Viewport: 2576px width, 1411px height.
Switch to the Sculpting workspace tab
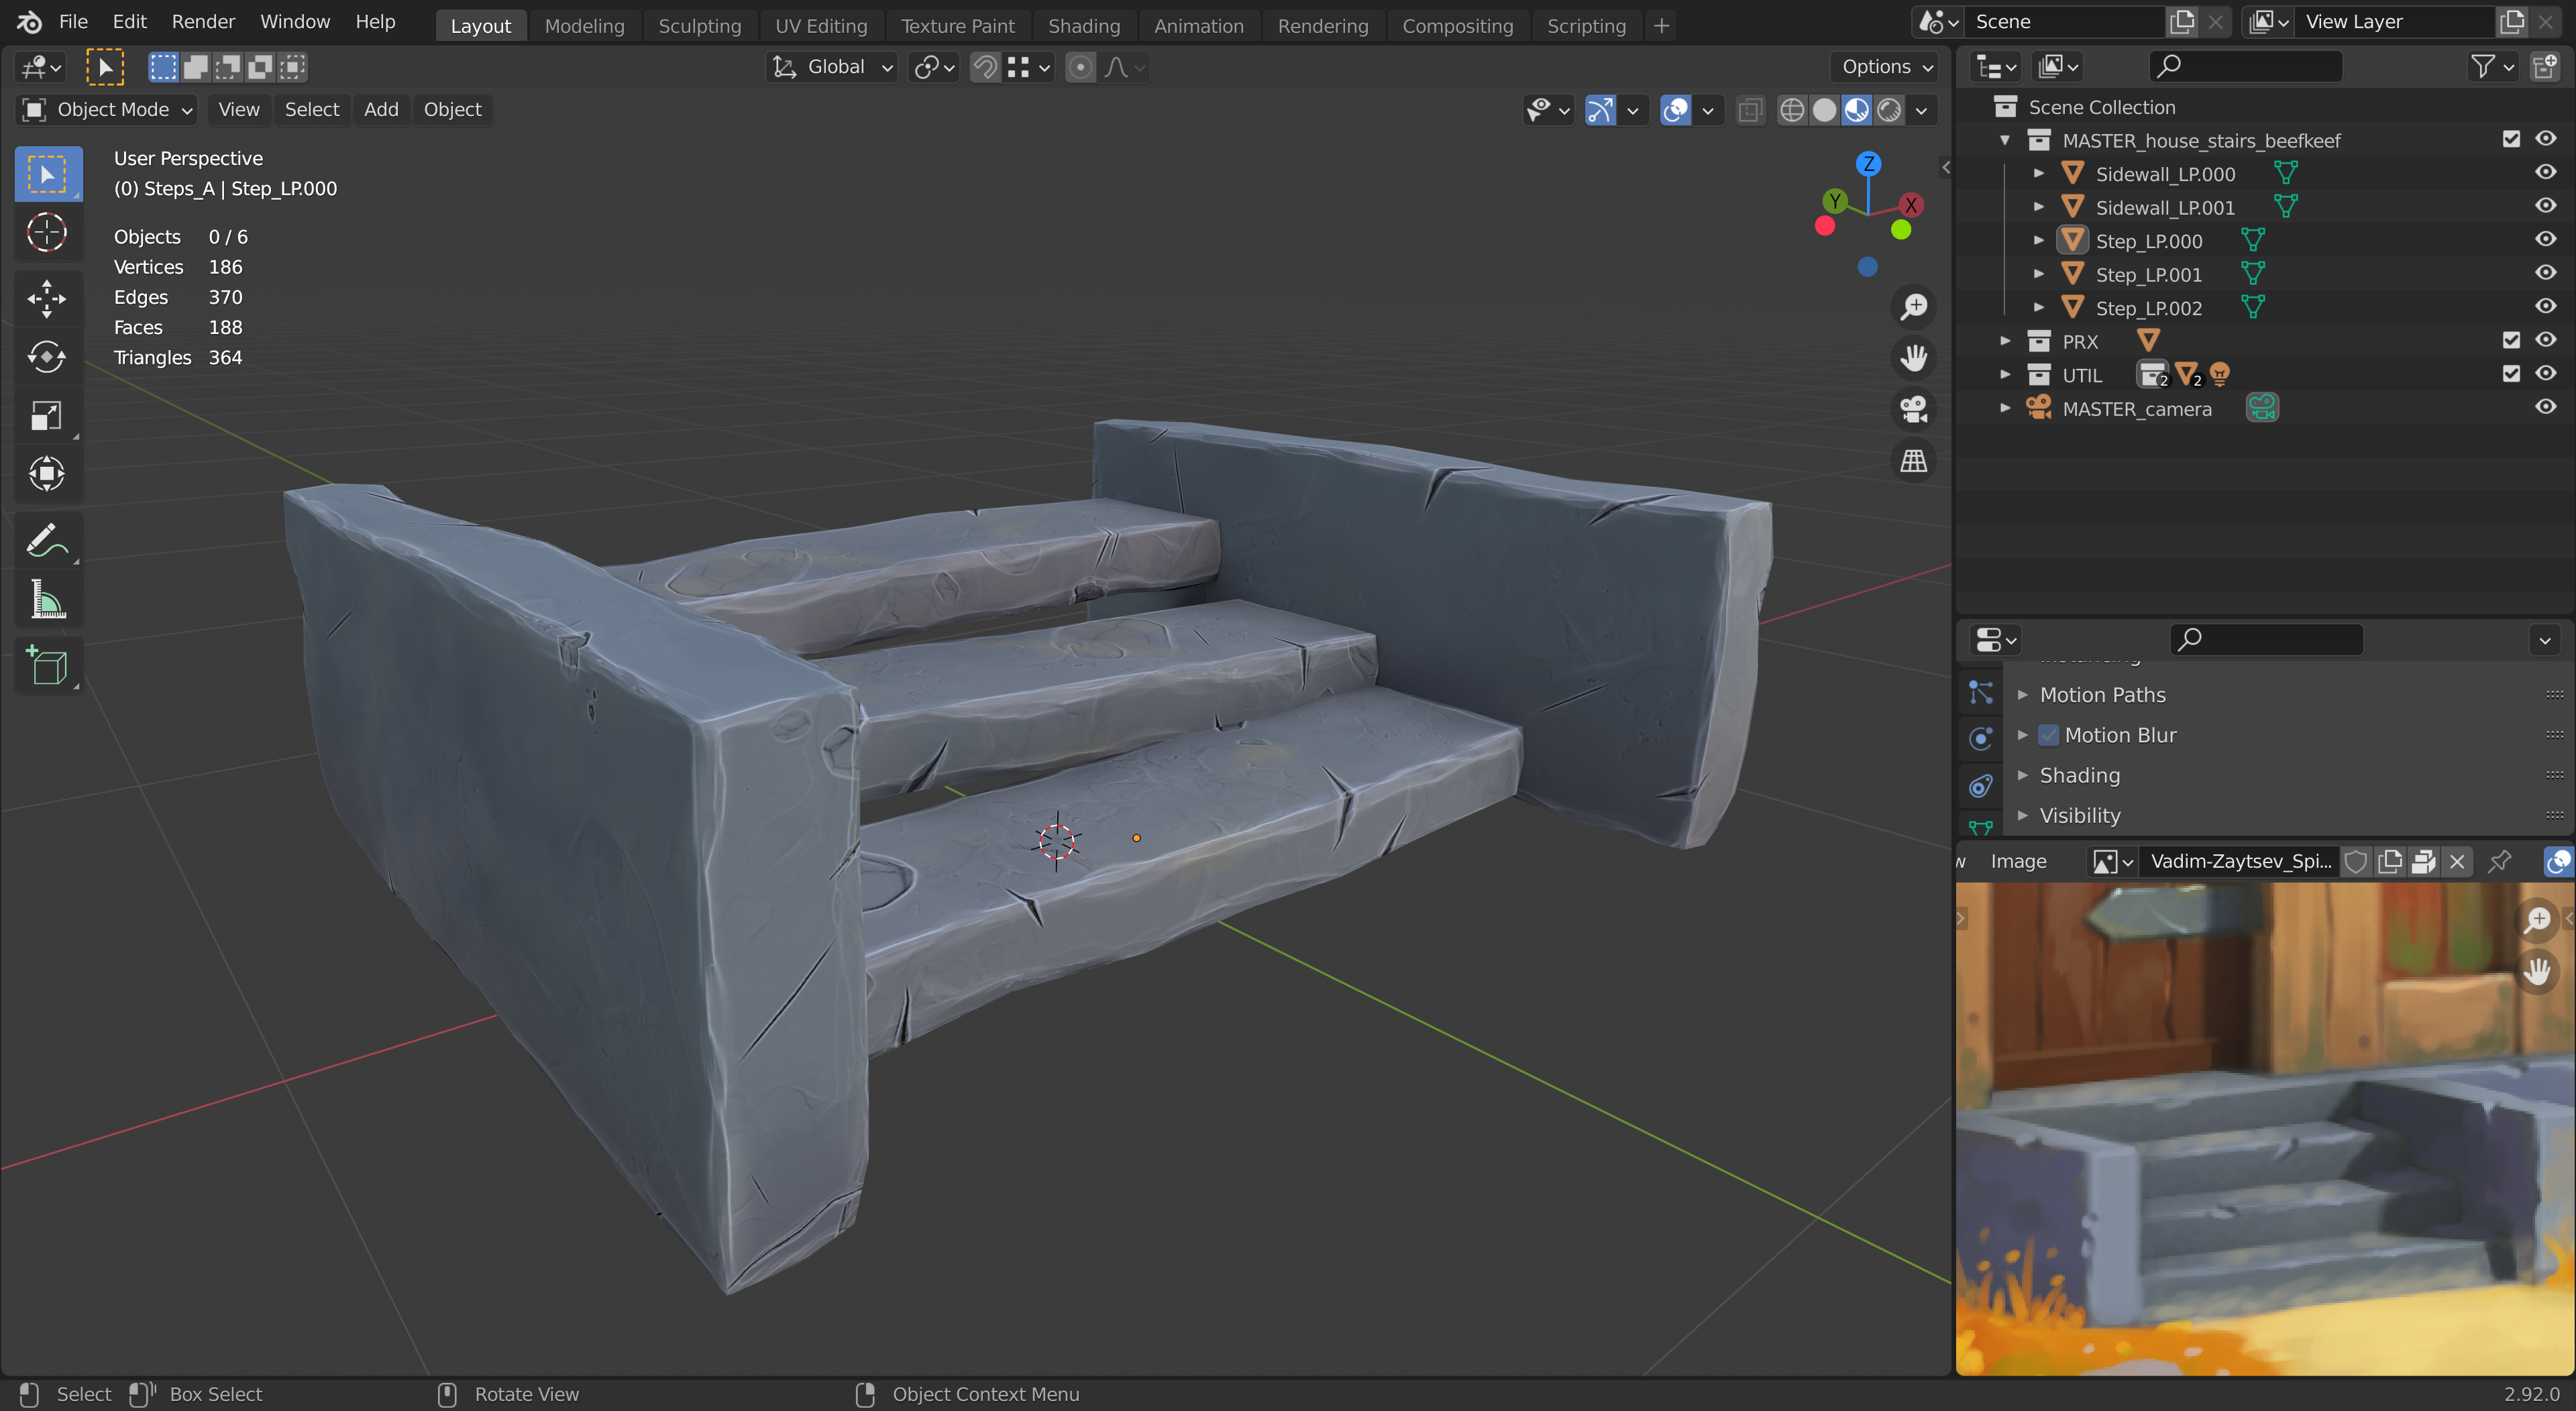699,26
